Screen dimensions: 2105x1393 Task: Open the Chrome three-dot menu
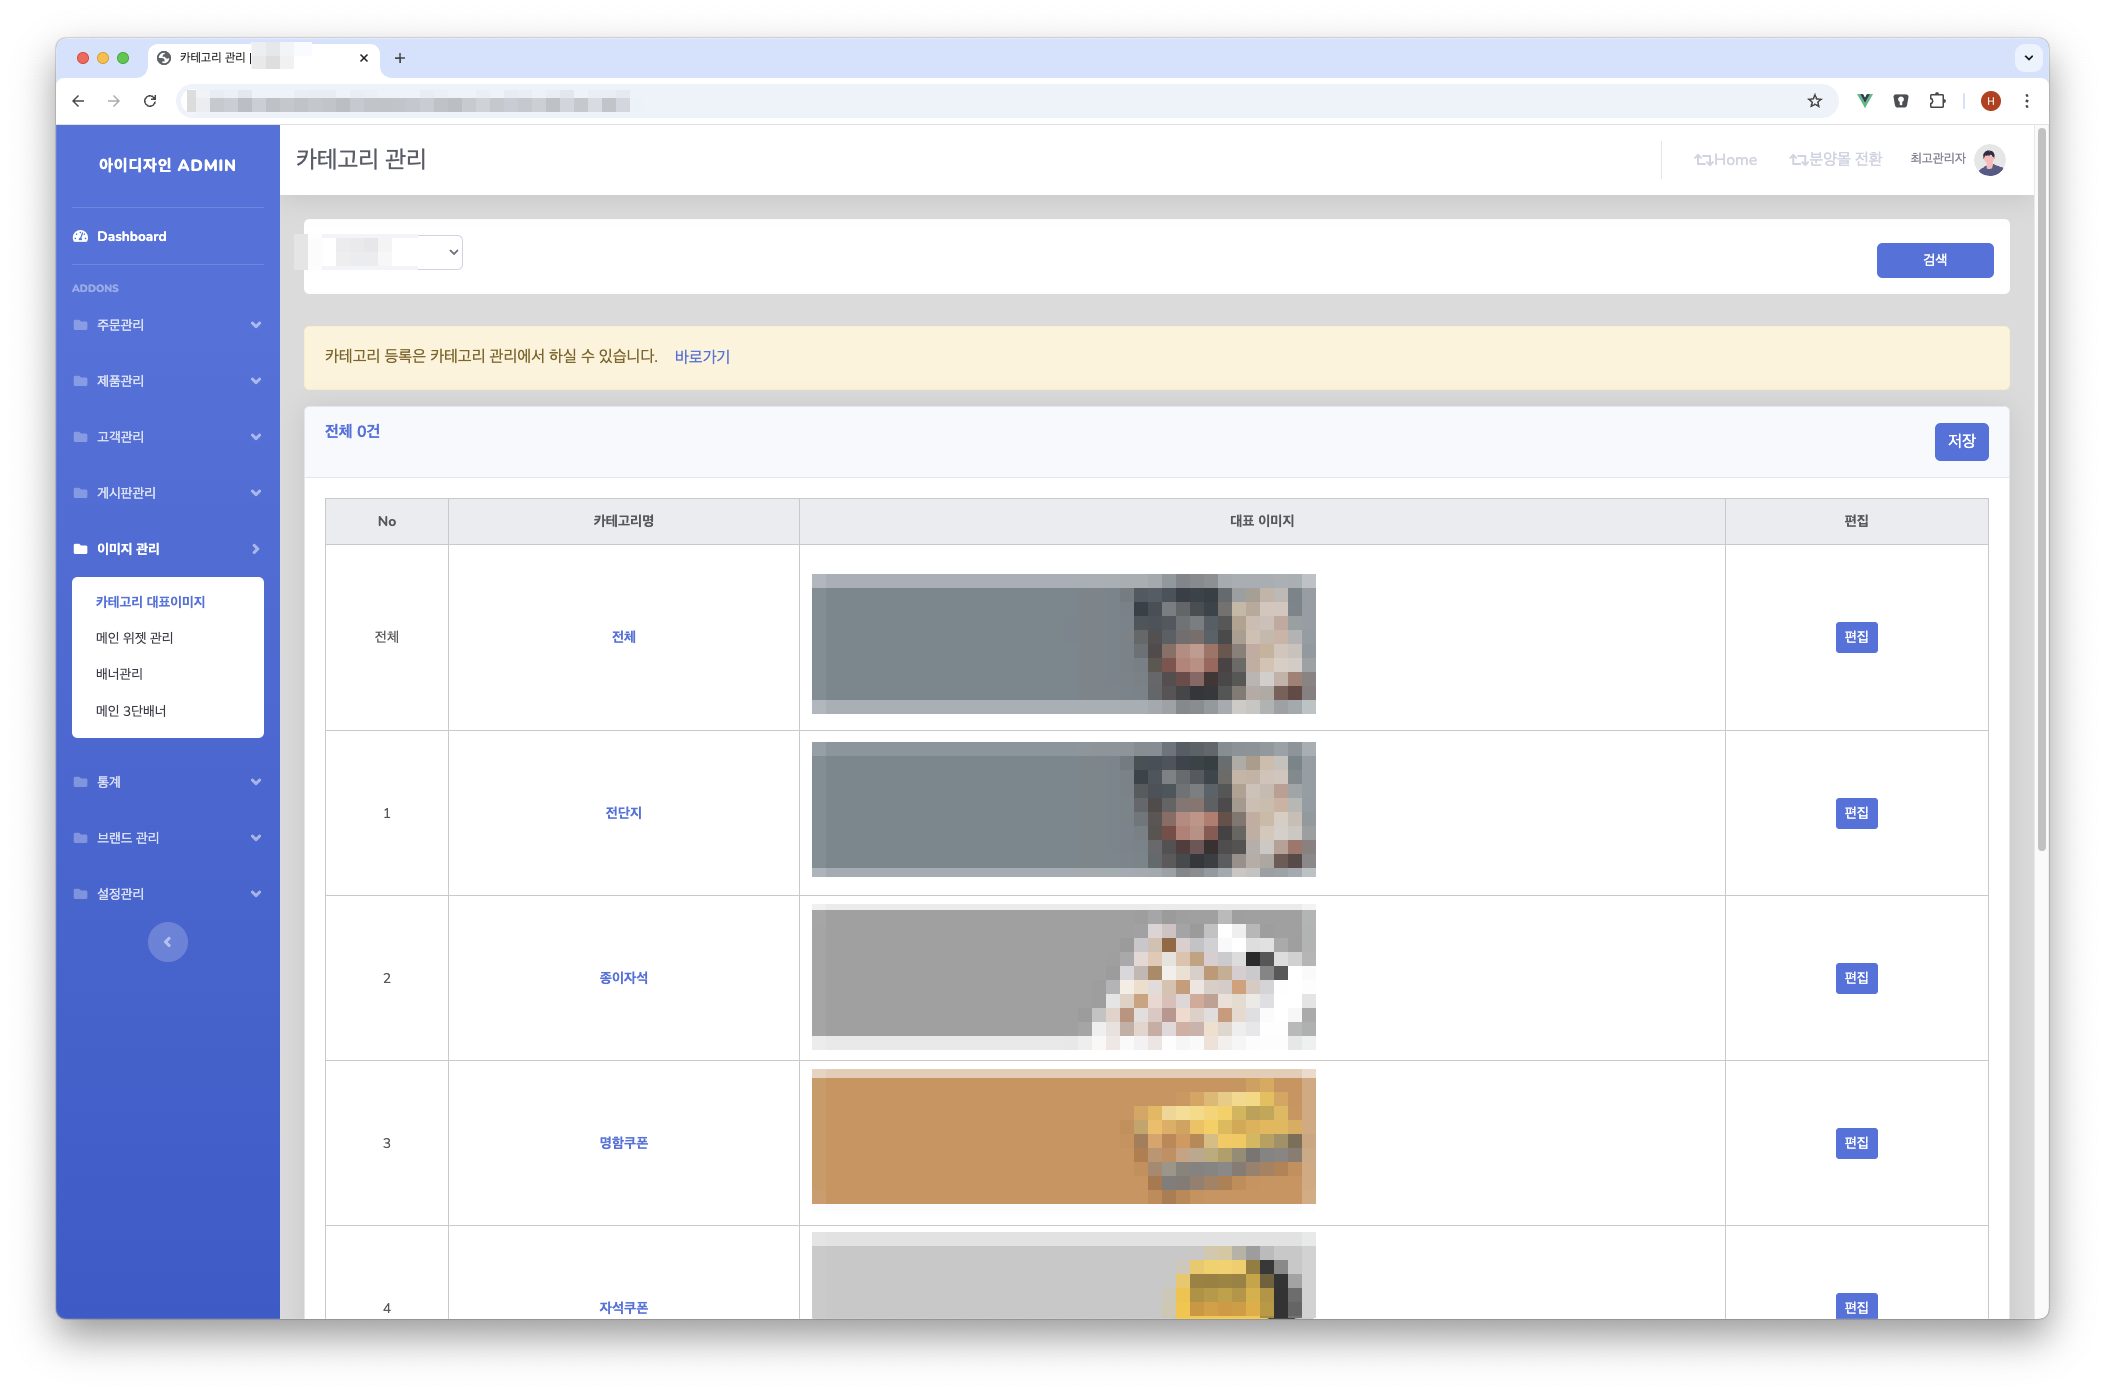(2027, 101)
